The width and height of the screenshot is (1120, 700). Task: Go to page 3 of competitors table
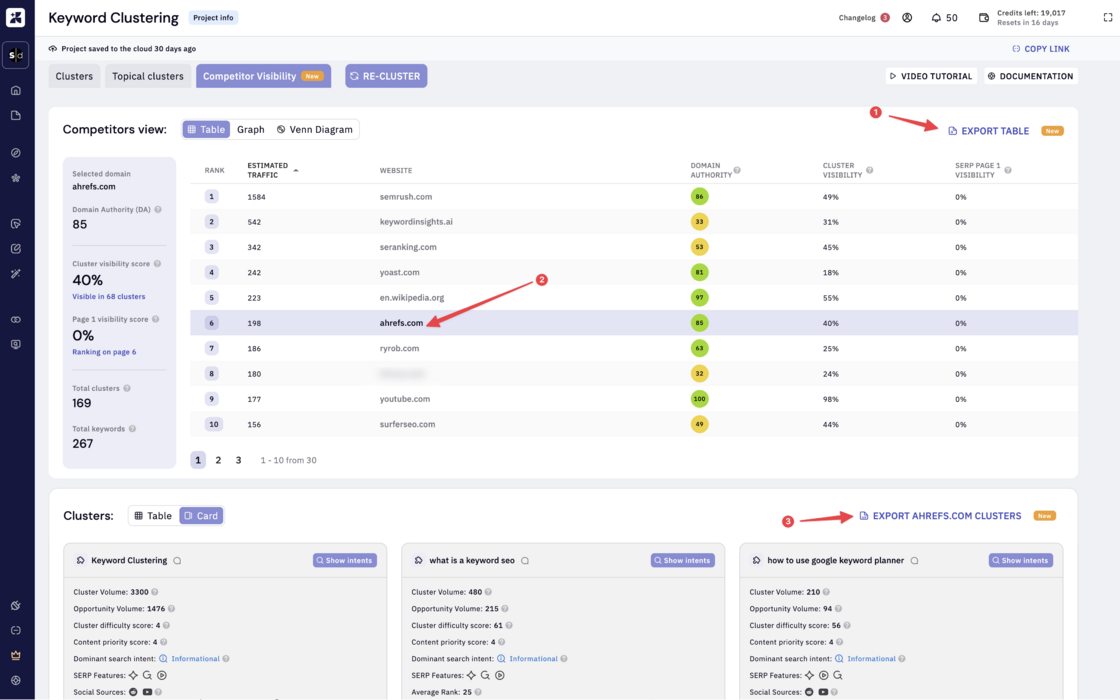pos(239,460)
